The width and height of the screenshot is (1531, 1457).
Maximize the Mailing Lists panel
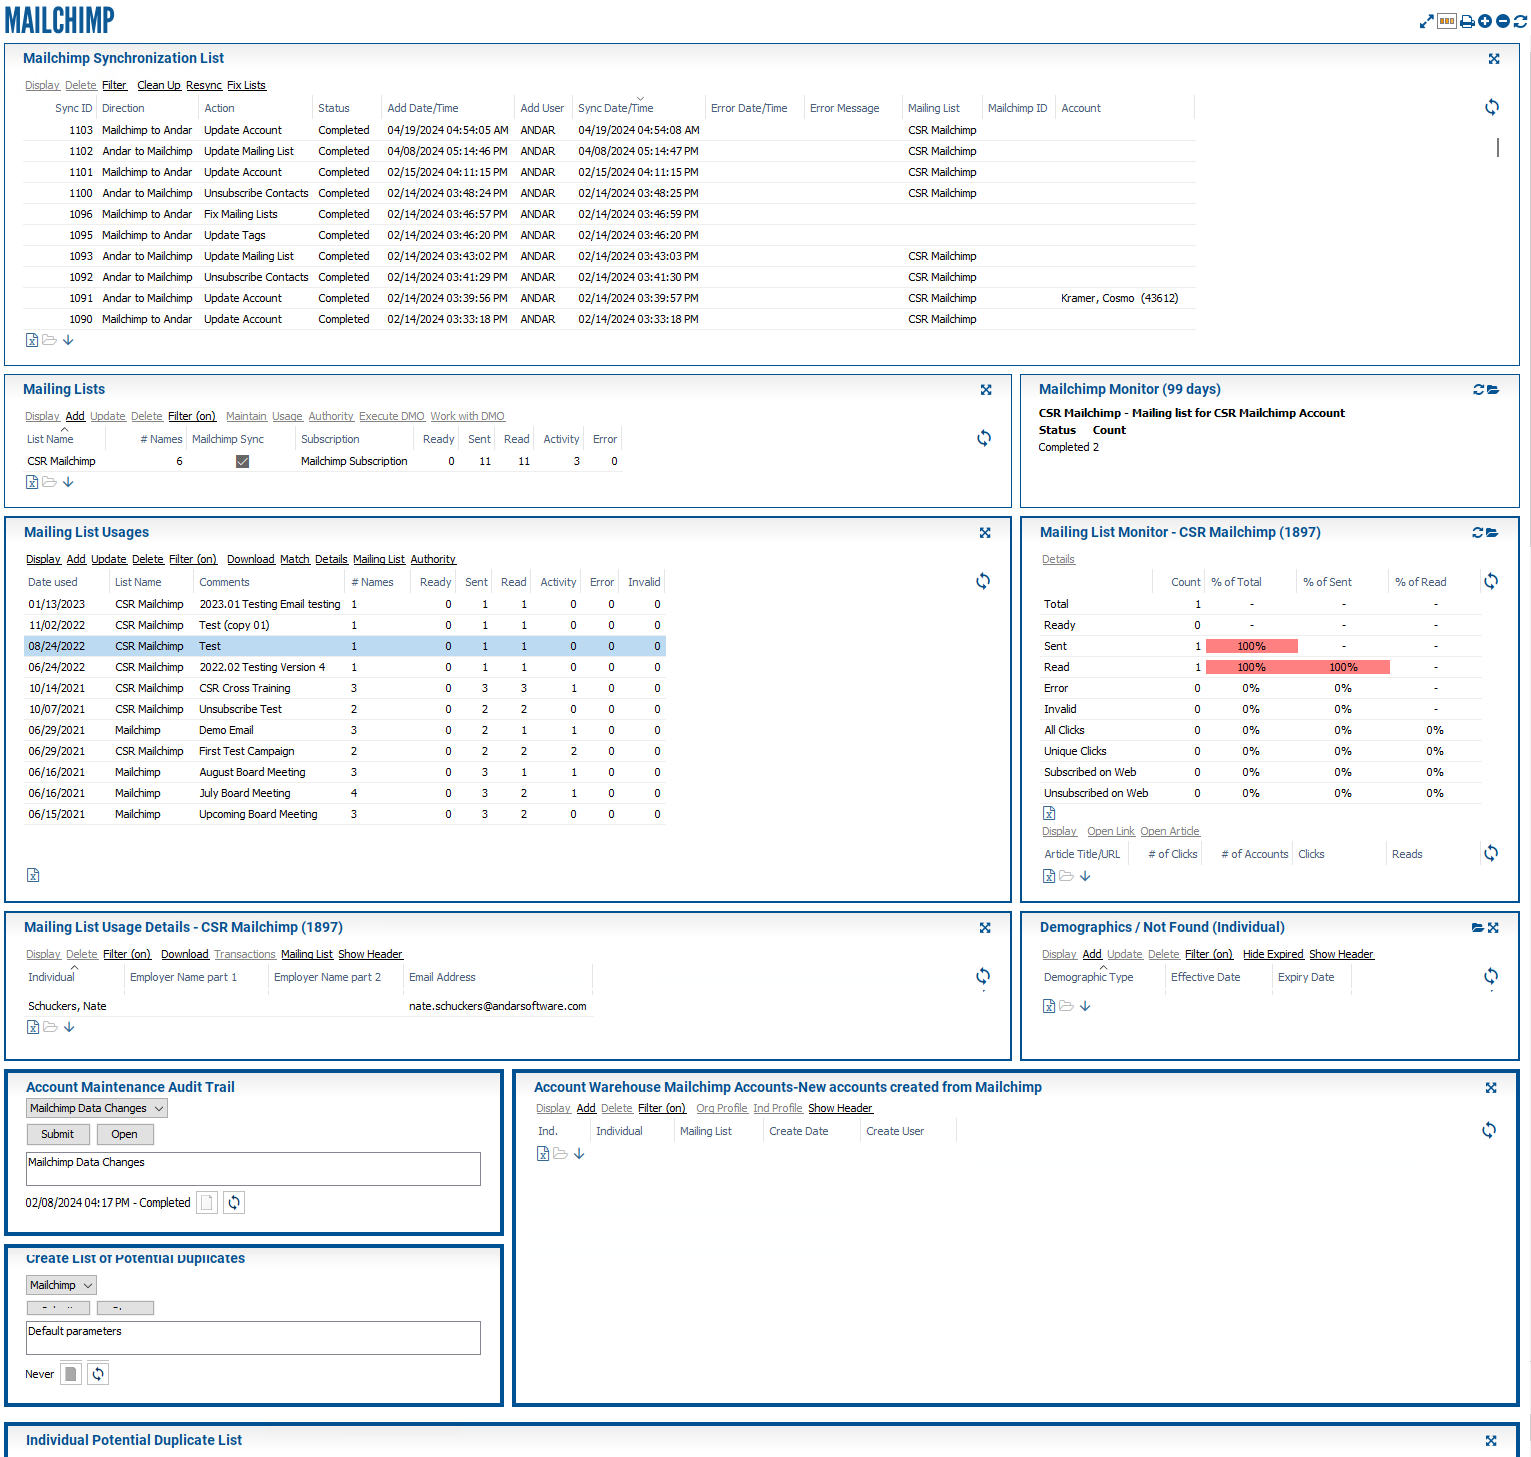click(986, 390)
